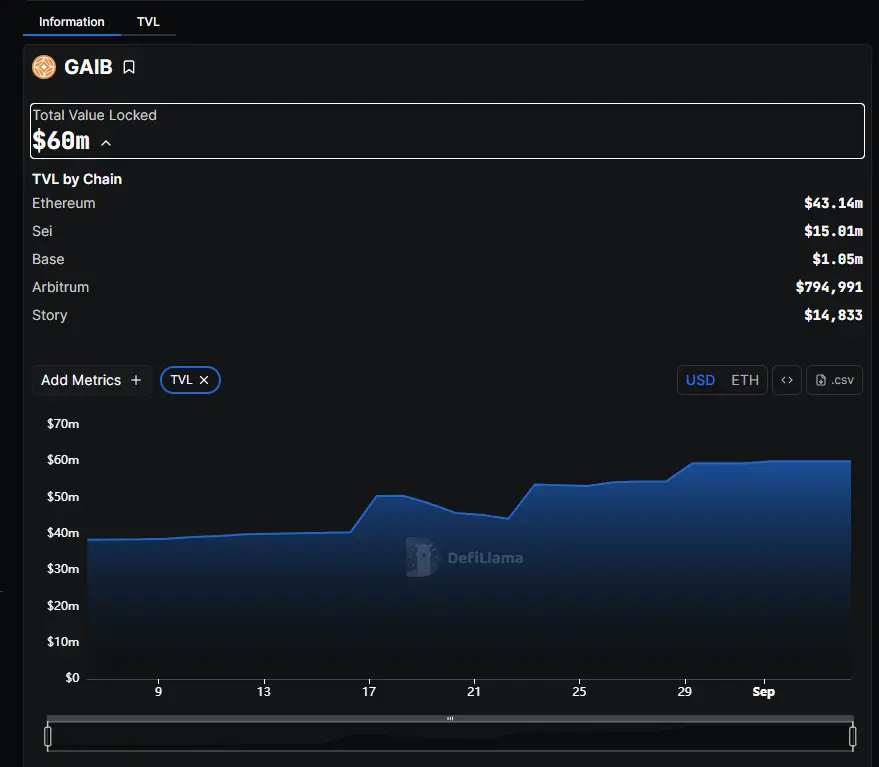Click right handle of chart range slider
Viewport: 879px width, 767px height.
click(x=853, y=736)
